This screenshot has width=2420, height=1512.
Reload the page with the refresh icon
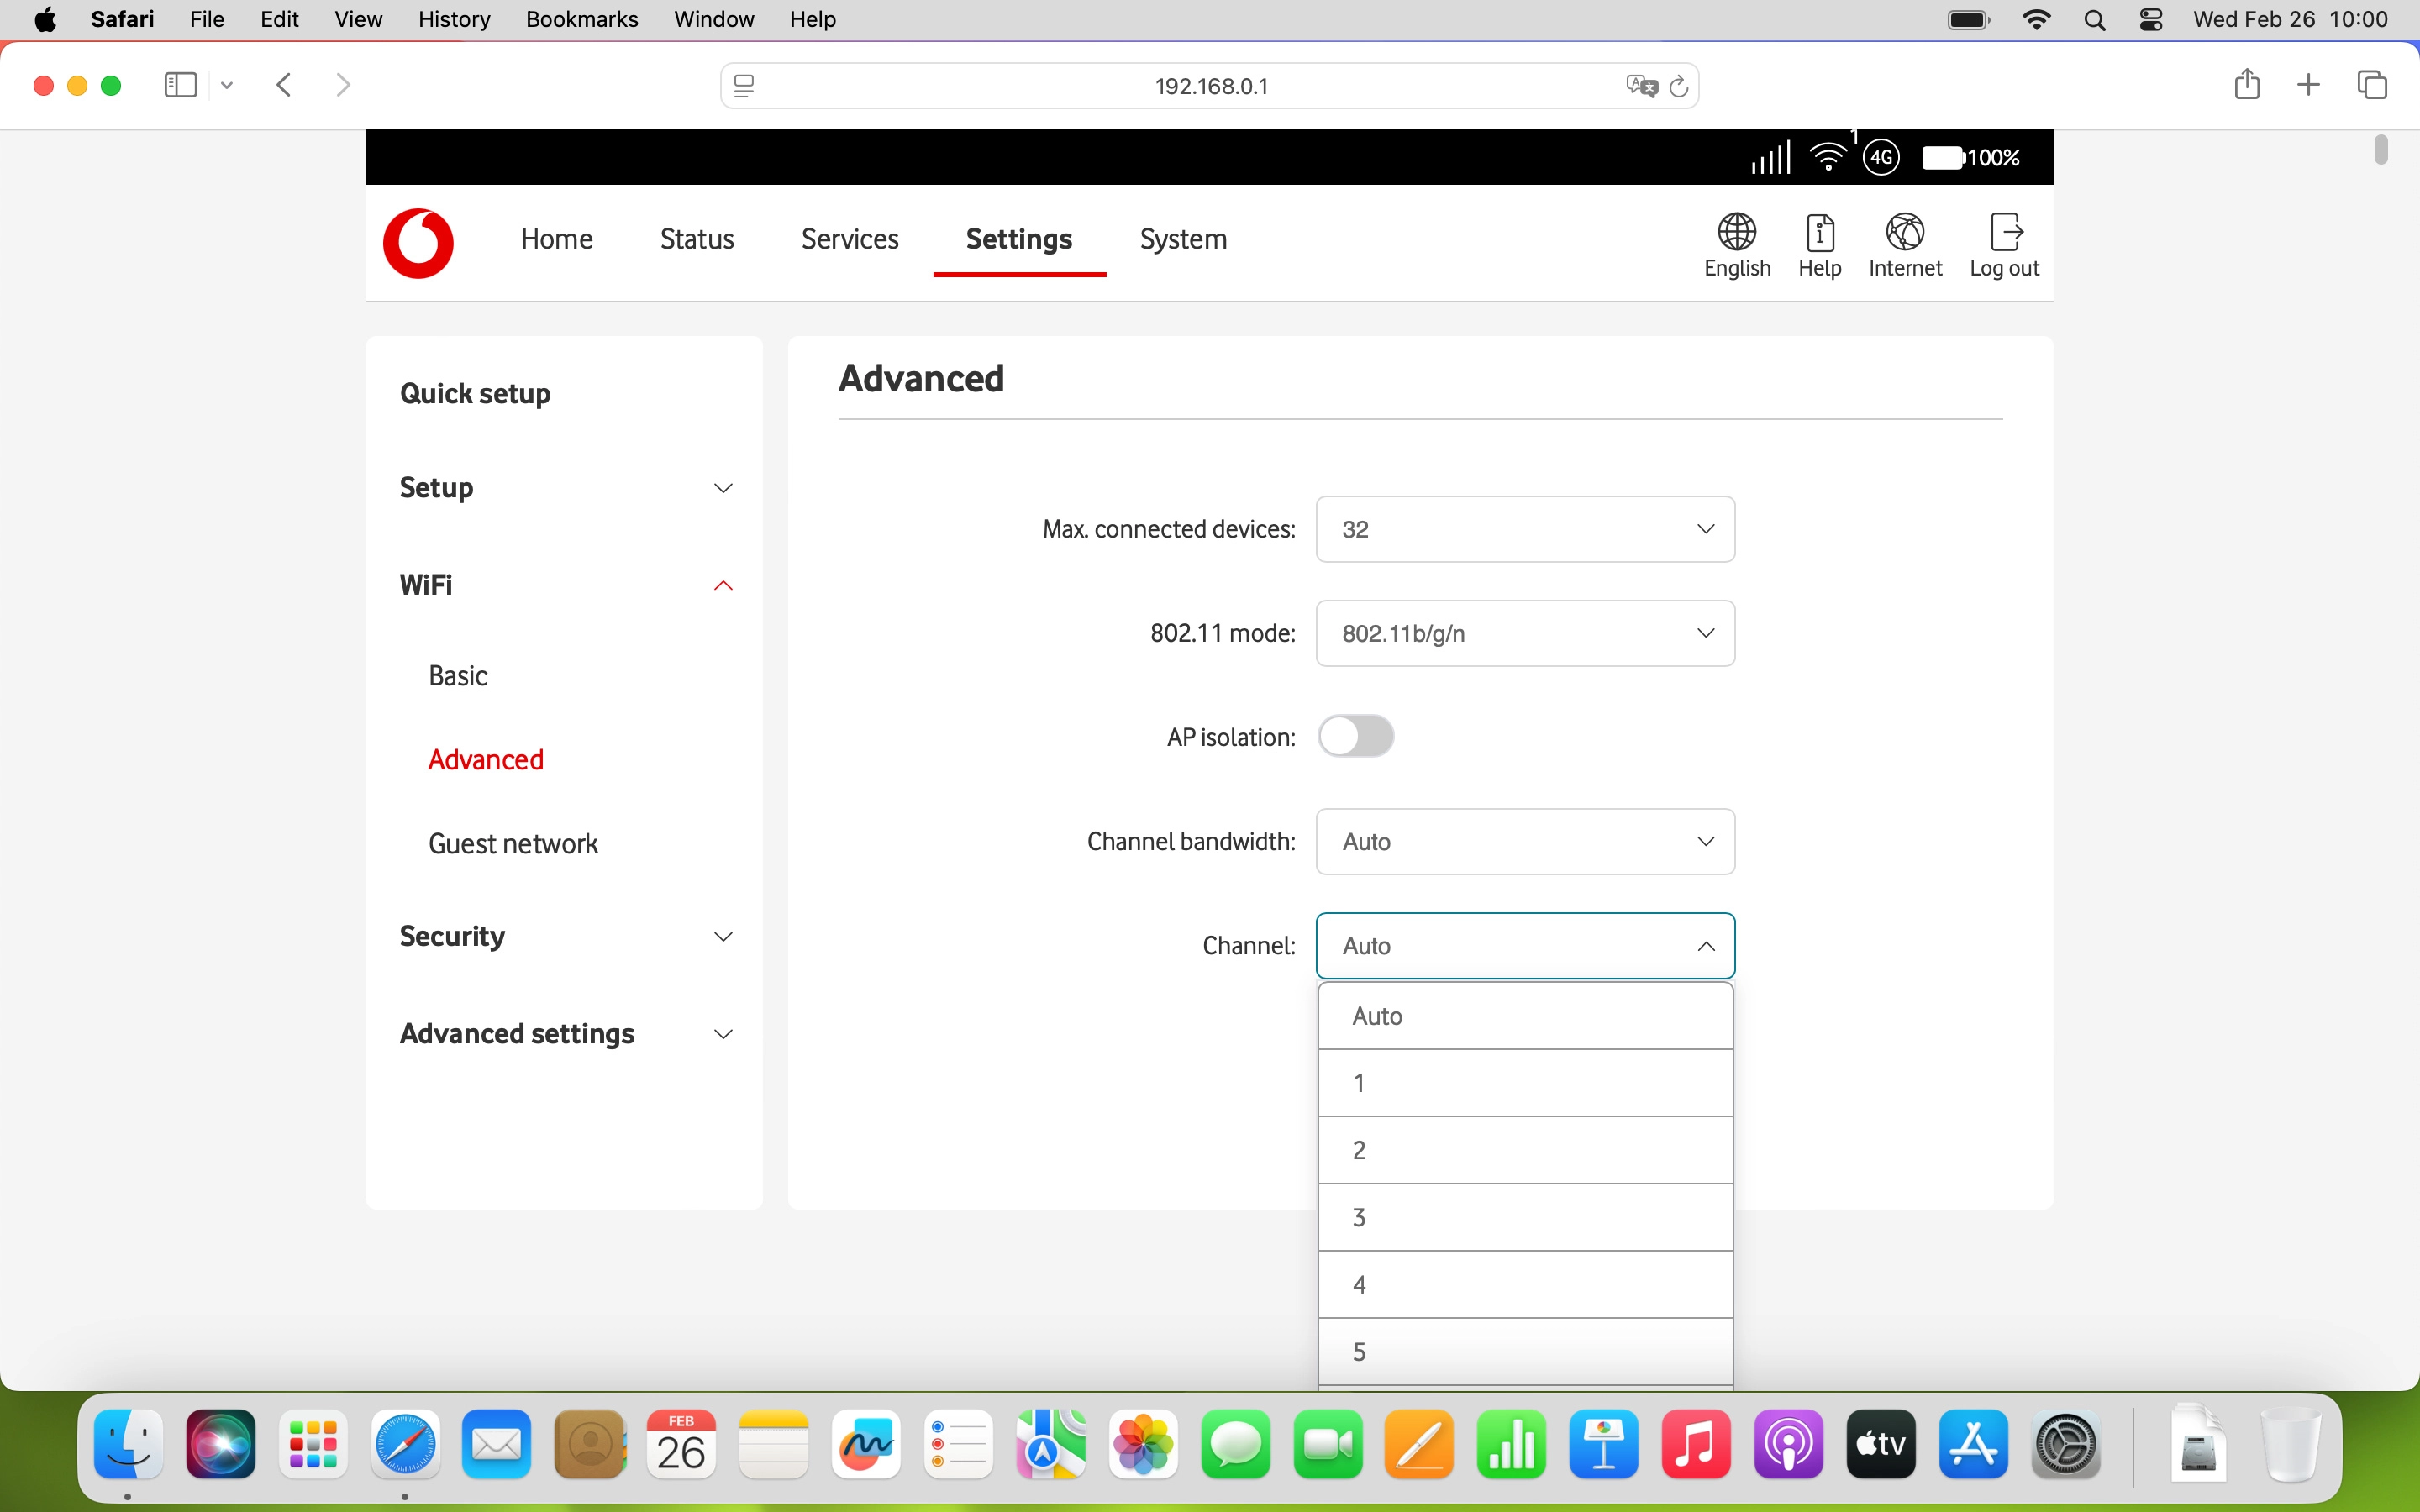(x=1679, y=86)
